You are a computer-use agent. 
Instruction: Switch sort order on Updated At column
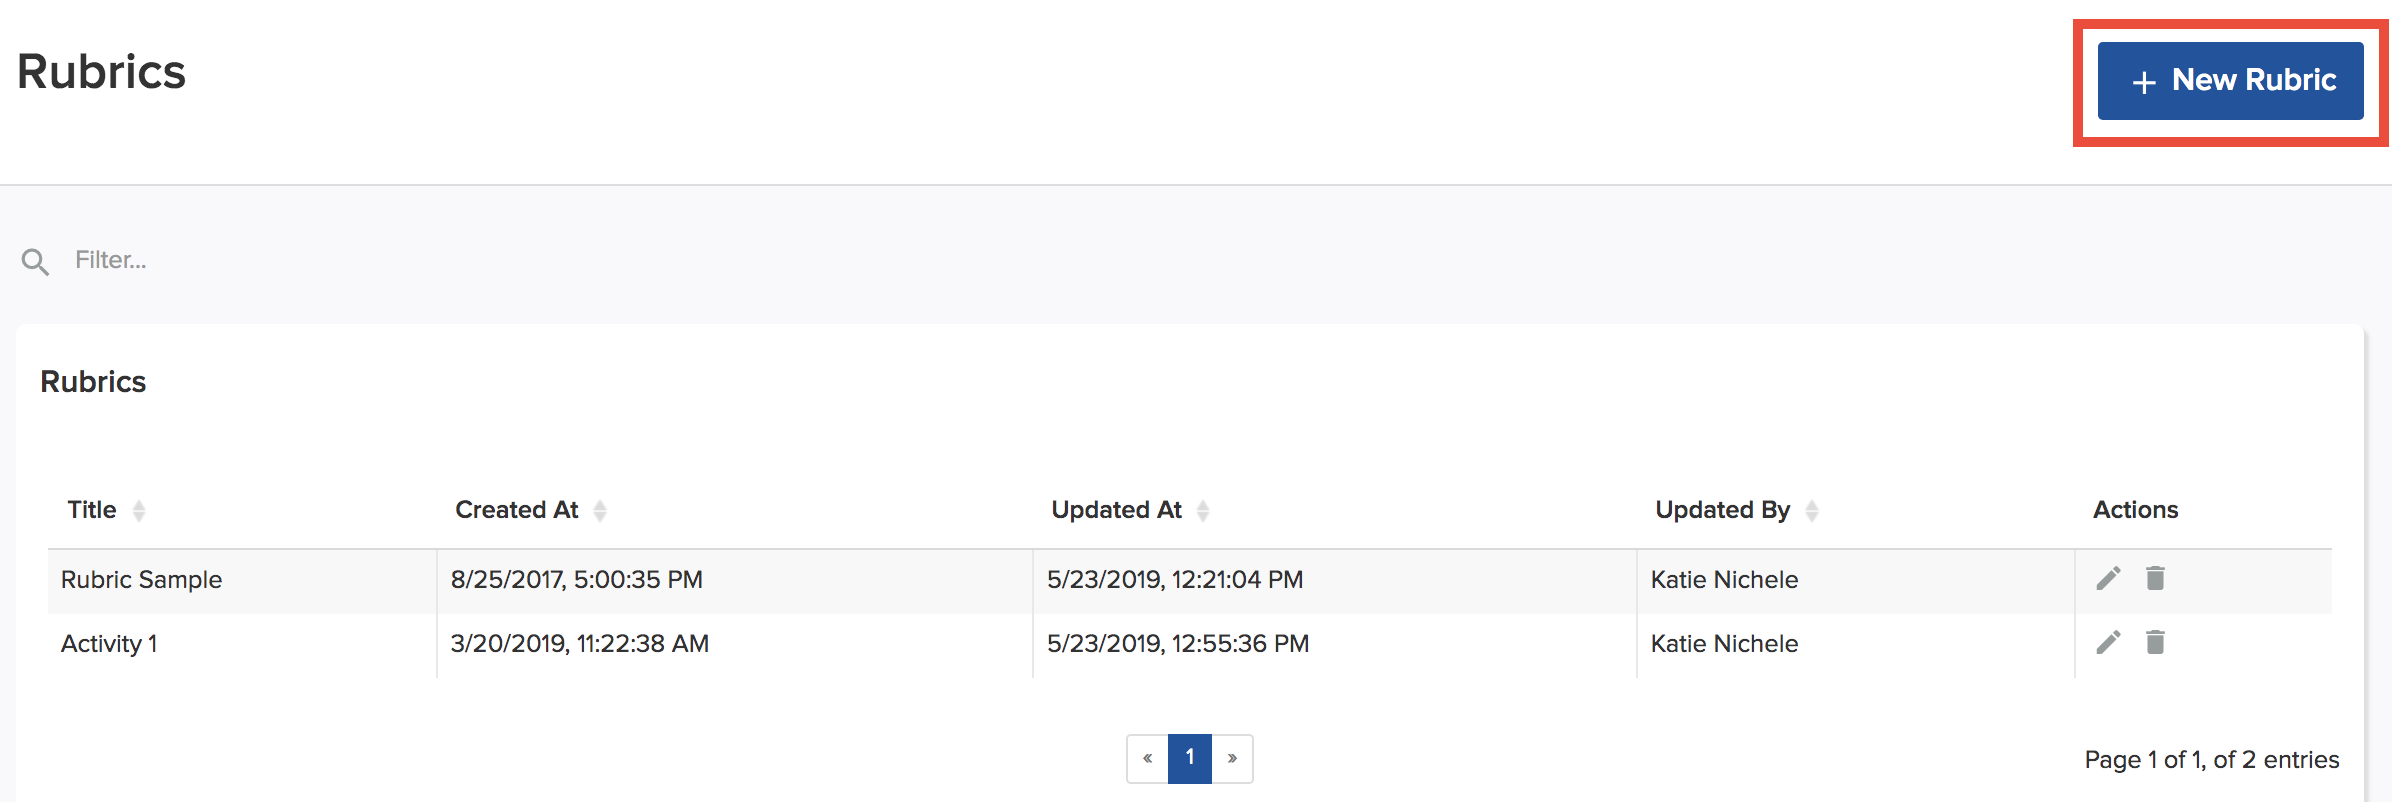(1203, 510)
